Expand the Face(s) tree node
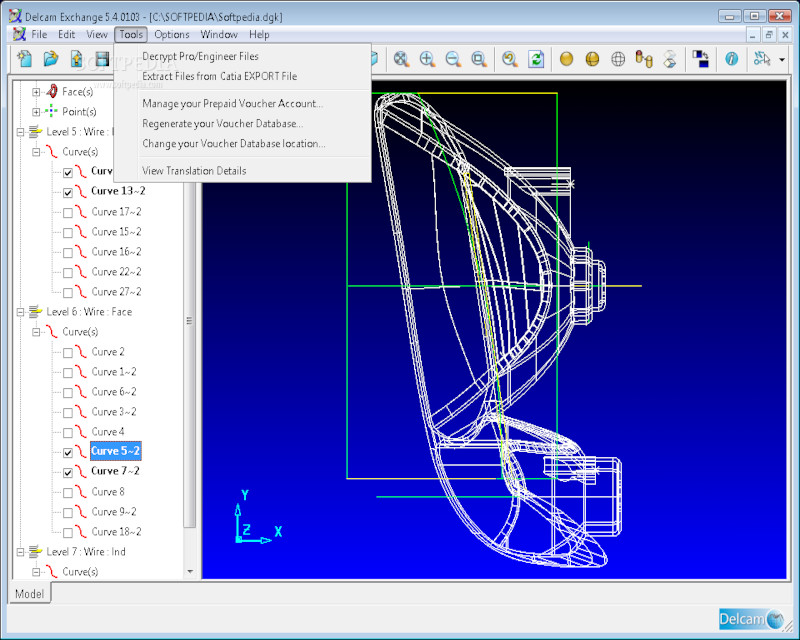This screenshot has height=640, width=800. click(36, 92)
